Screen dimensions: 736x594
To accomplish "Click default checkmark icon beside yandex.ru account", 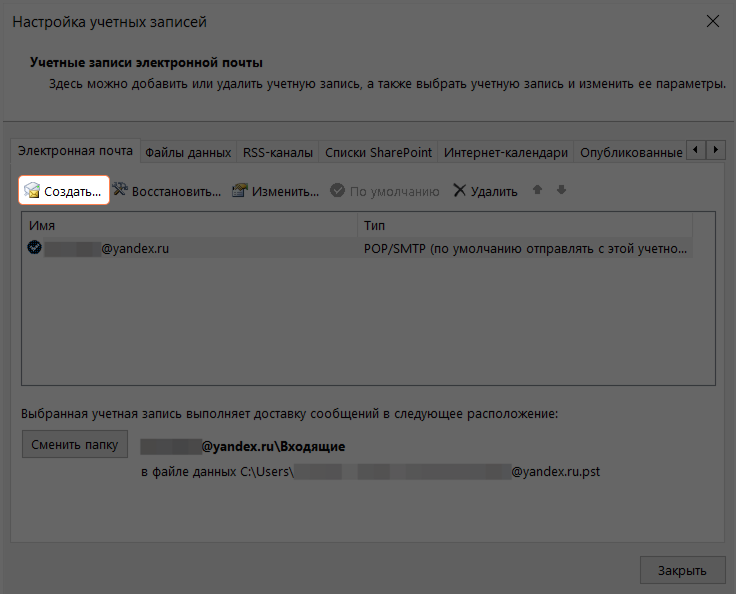I will click(35, 248).
